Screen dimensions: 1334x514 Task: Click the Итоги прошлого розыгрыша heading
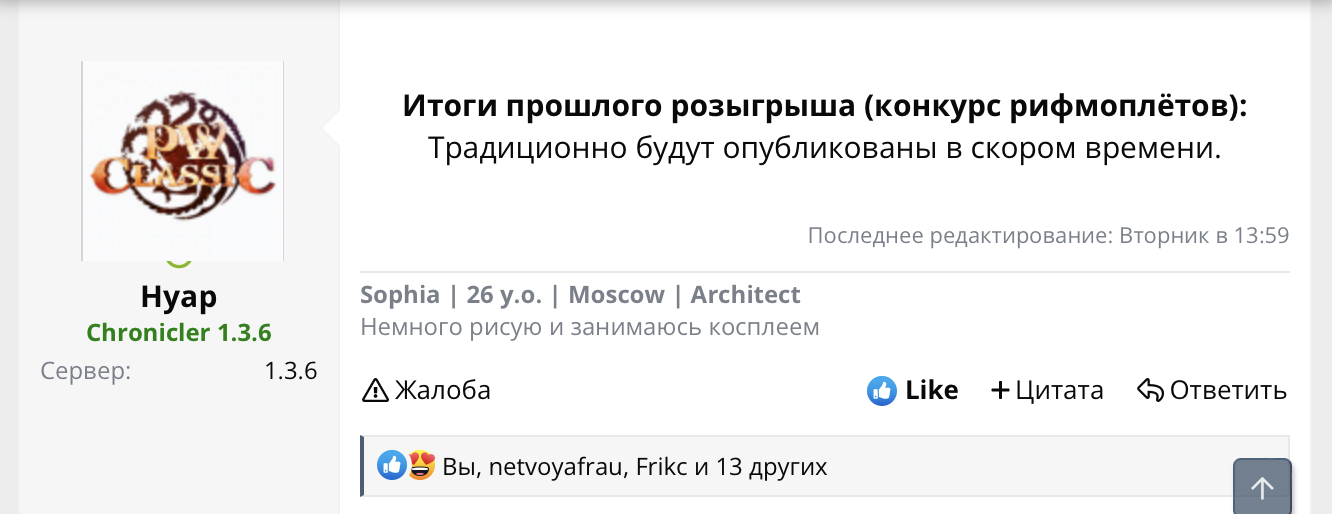tap(825, 106)
